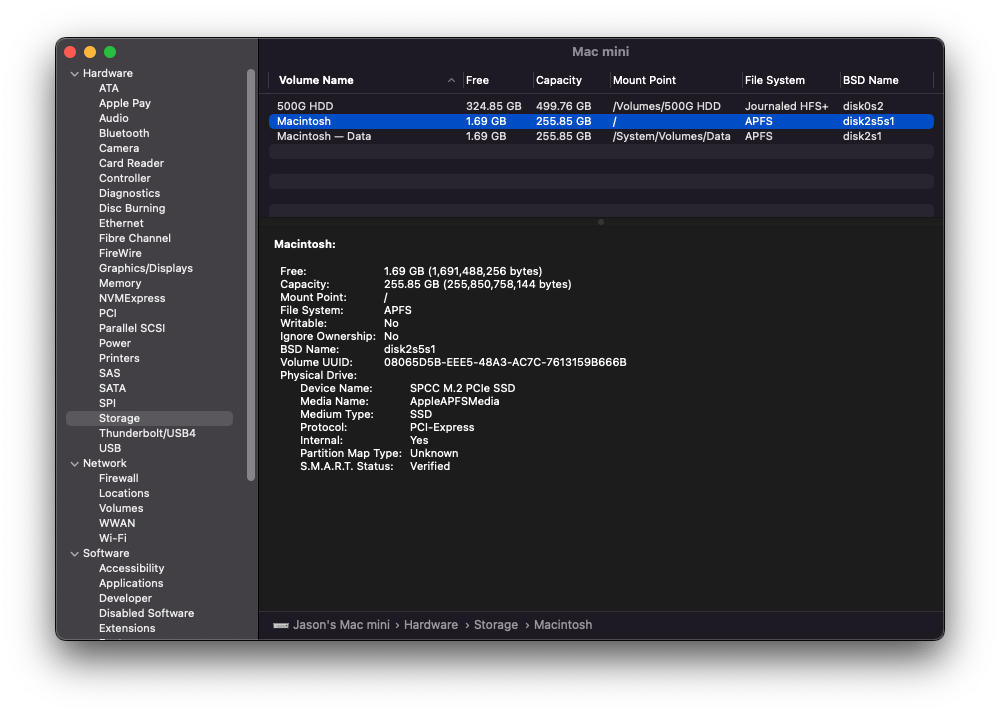Collapse the Hardware section
Image resolution: width=1000 pixels, height=714 pixels.
pos(74,73)
